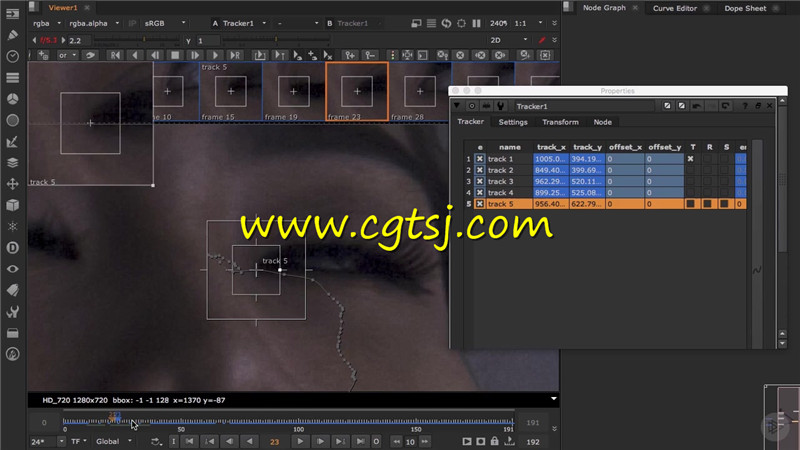
Task: Switch to the Node Graph tab
Action: [x=604, y=8]
